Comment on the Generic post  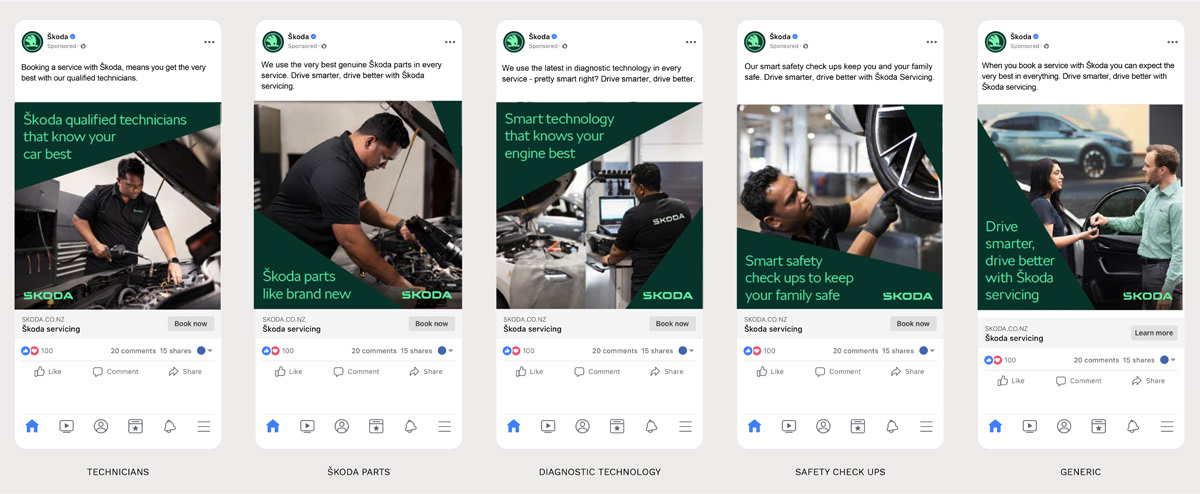tap(1078, 381)
